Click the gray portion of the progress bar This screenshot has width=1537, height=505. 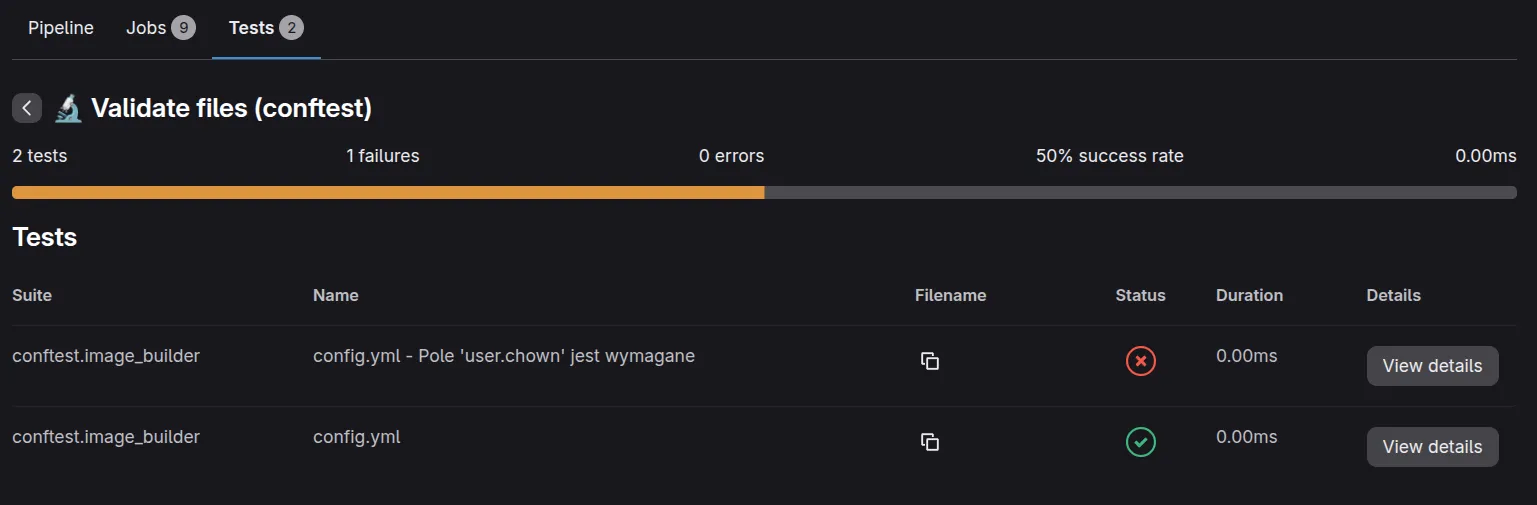pyautogui.click(x=1140, y=192)
